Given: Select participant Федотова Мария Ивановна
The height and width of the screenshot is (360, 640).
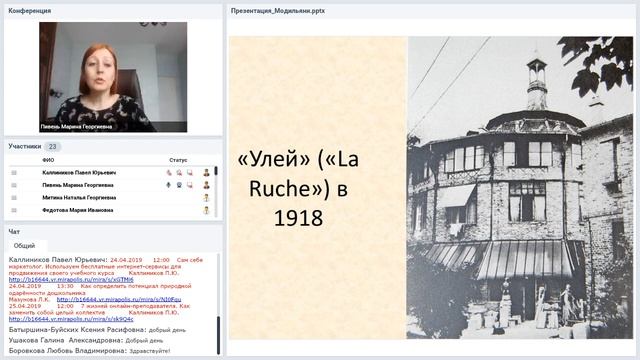Looking at the screenshot, I should [78, 211].
